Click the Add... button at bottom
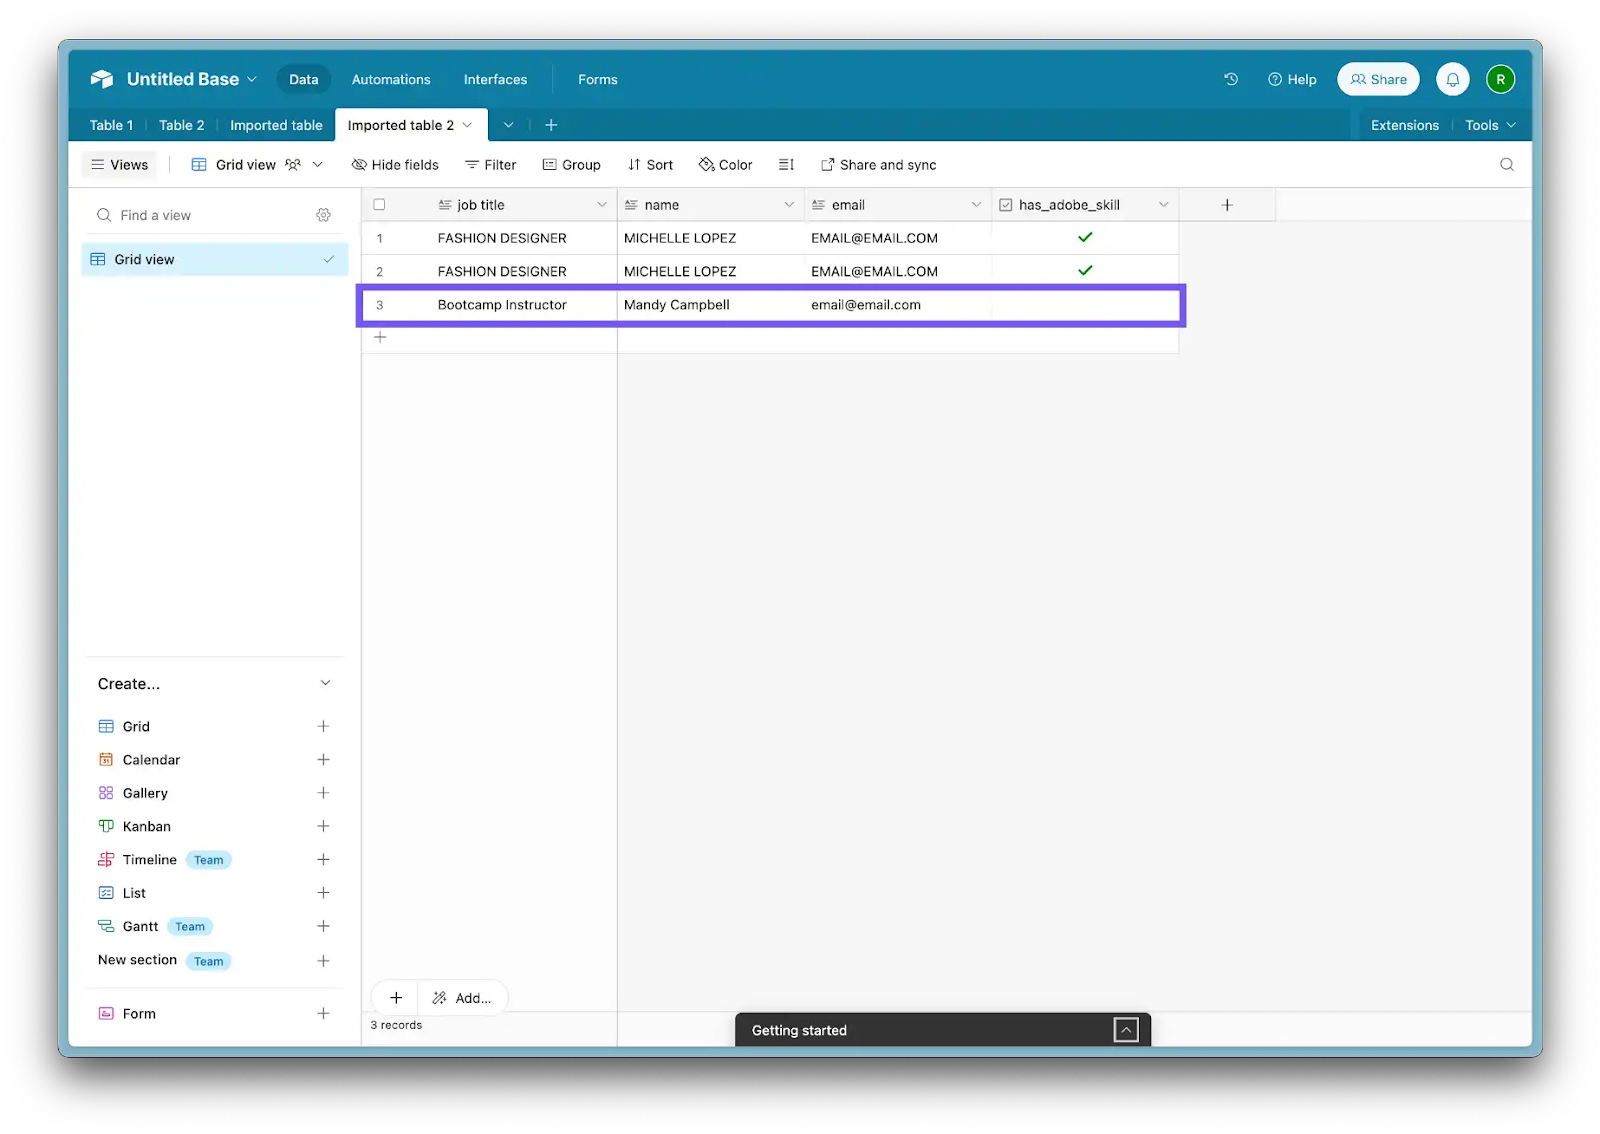This screenshot has width=1600, height=1134. [463, 998]
